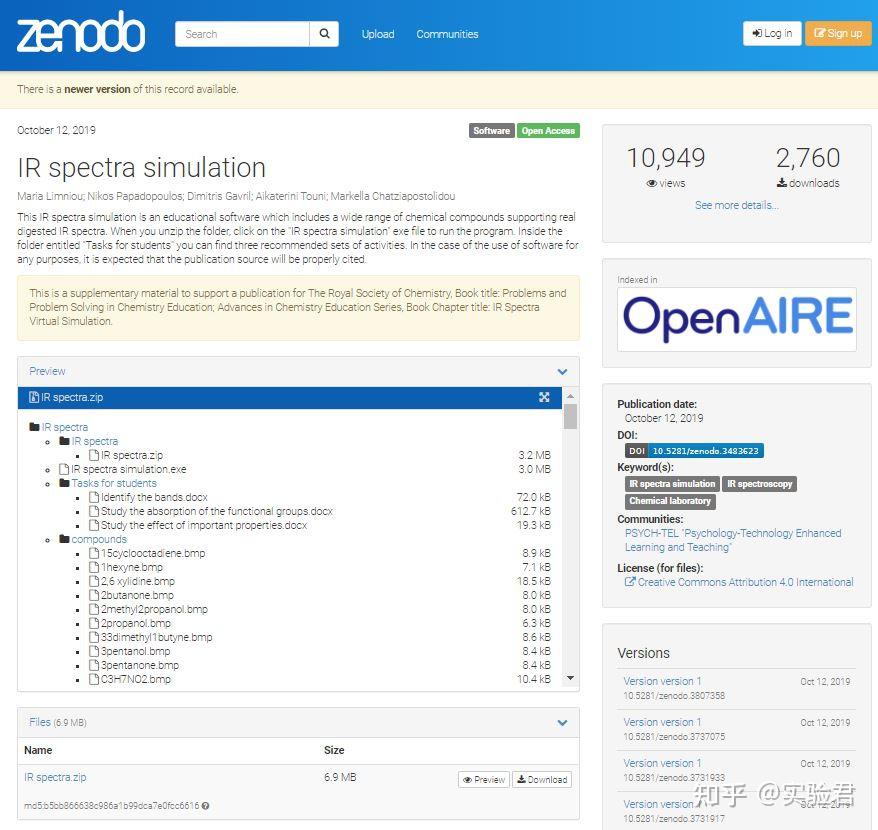
Task: Select 1hexyne.bmp file
Action: [x=132, y=567]
